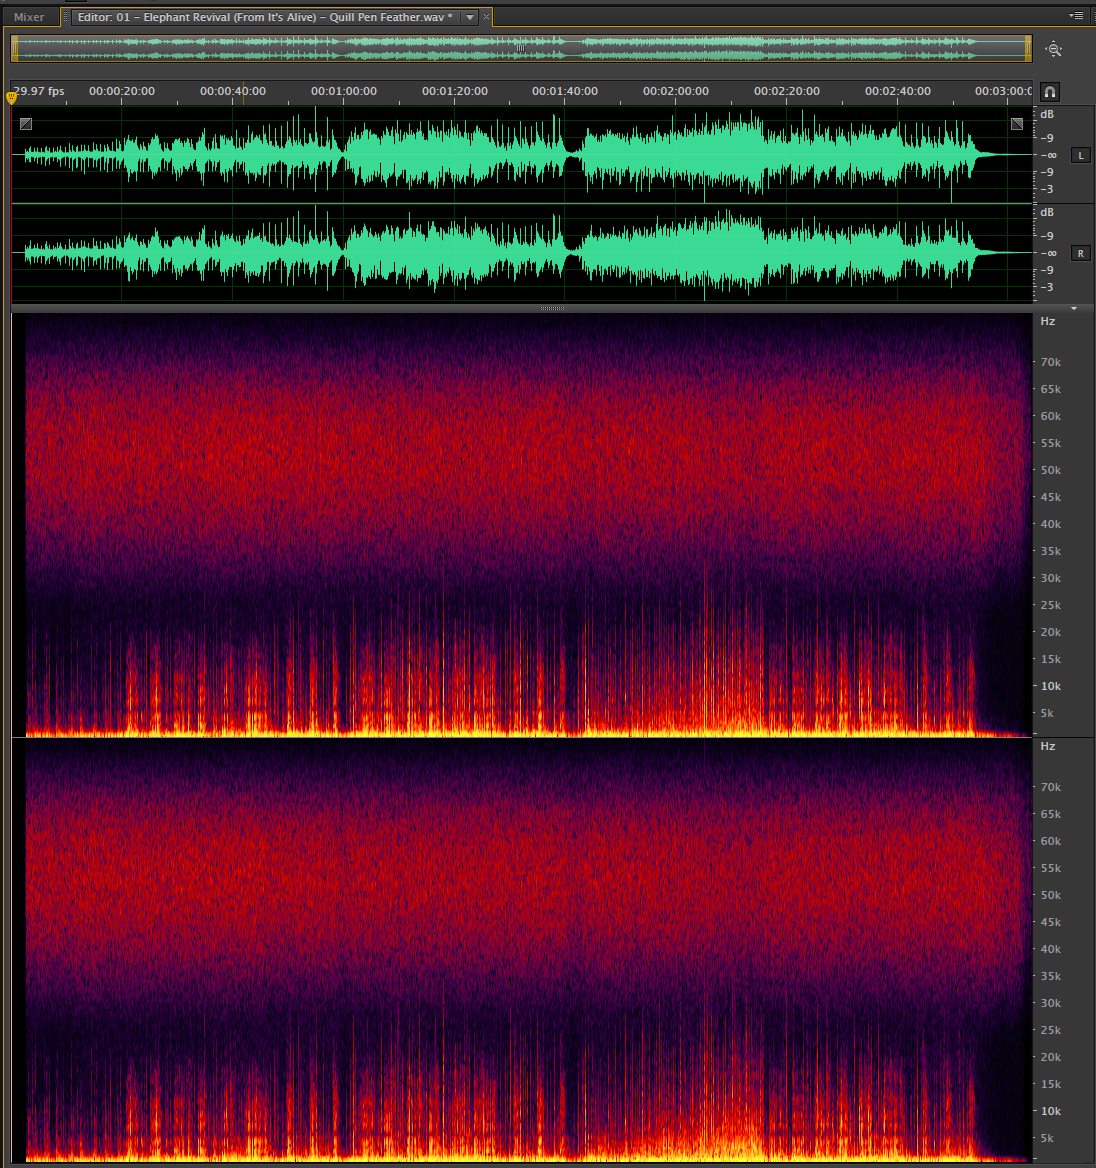The height and width of the screenshot is (1168, 1096).
Task: Open the panel options menu icon
Action: (x=1076, y=16)
